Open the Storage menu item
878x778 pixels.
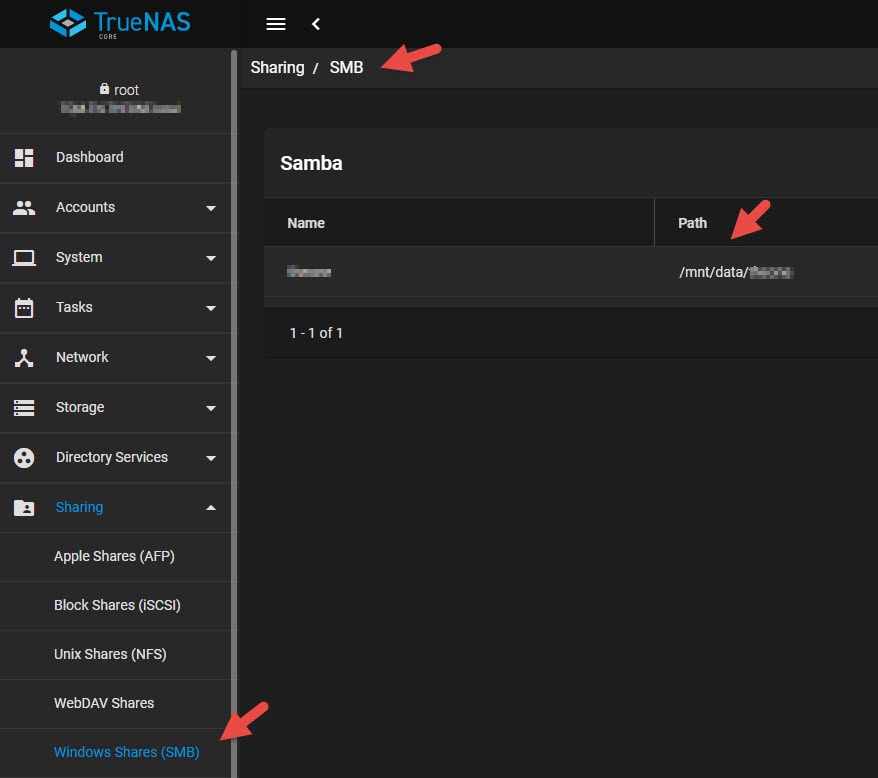[x=115, y=408]
